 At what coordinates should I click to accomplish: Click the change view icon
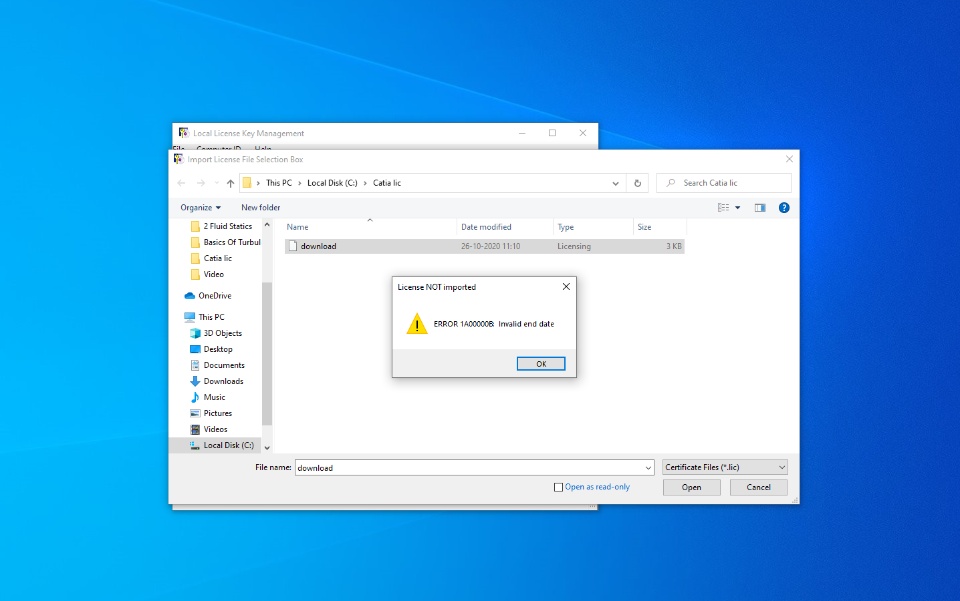(x=723, y=207)
